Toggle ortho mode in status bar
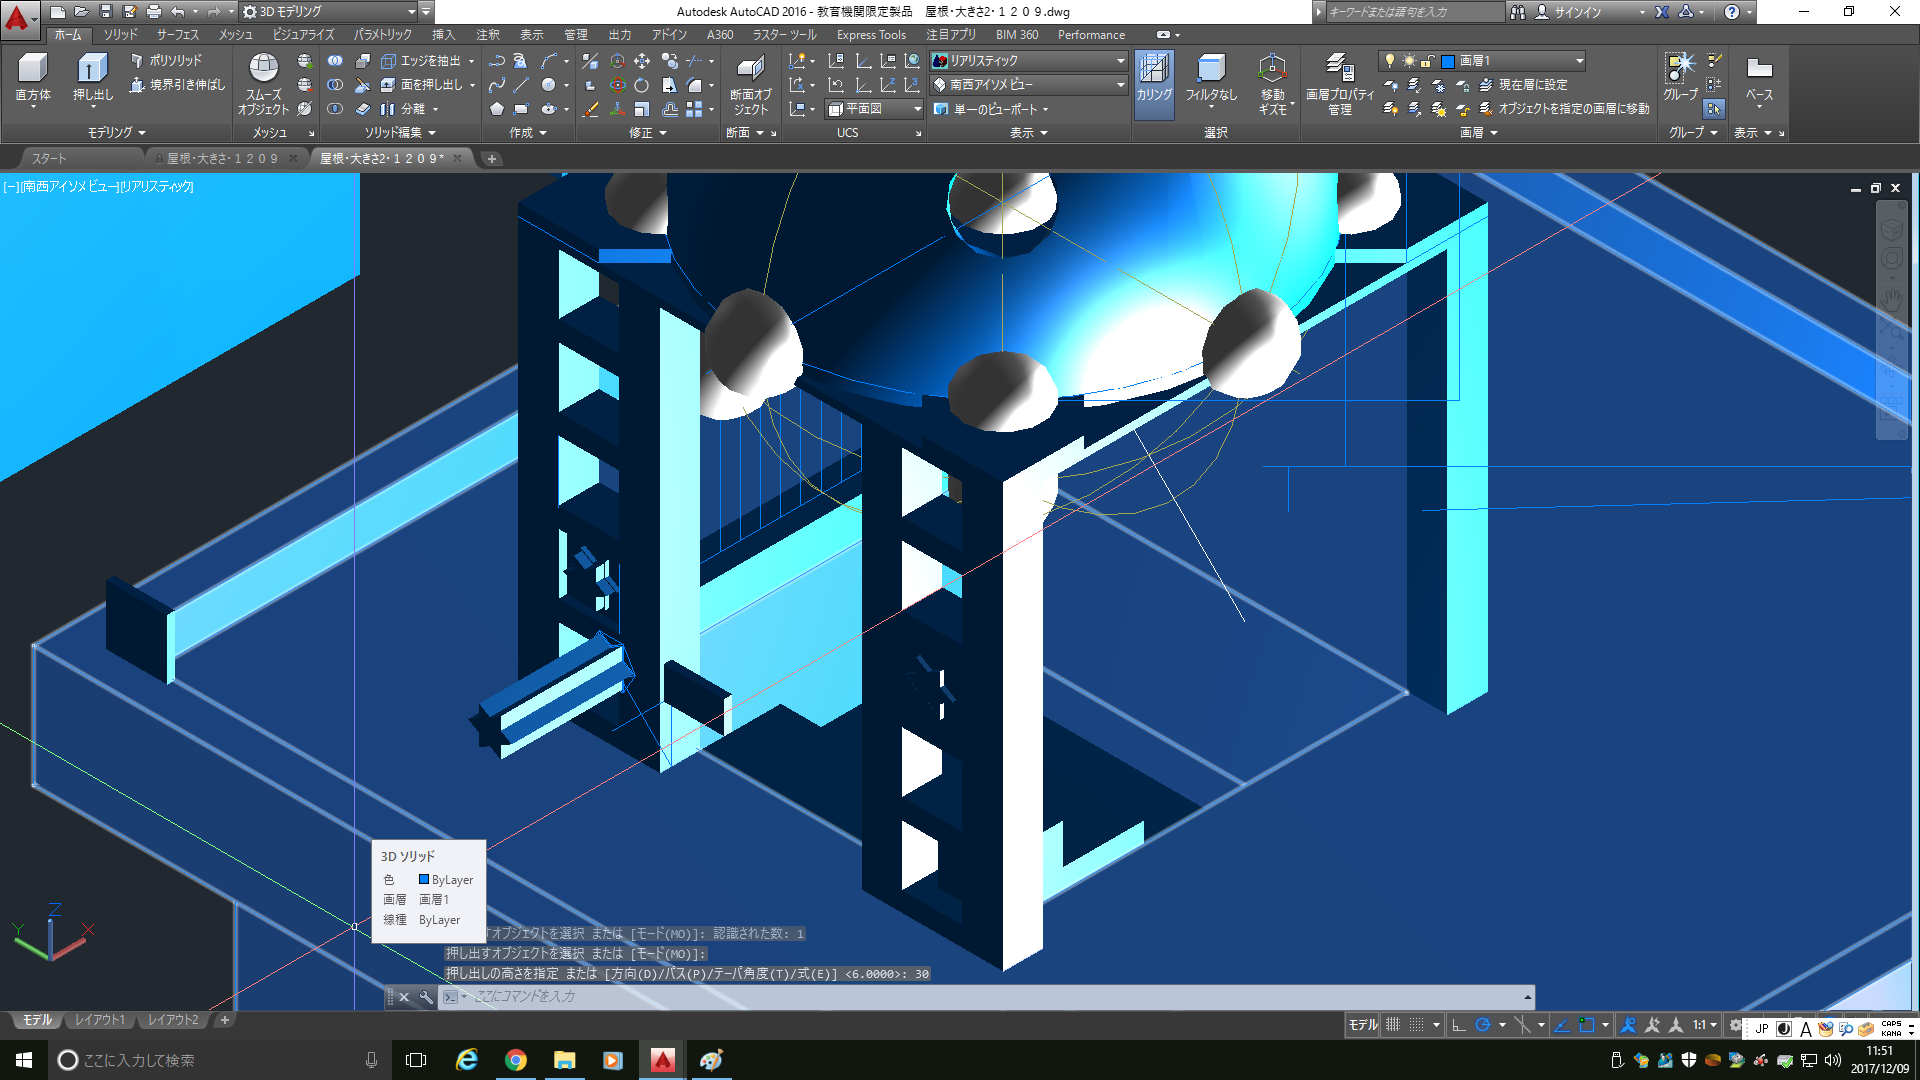This screenshot has height=1080, width=1920. [x=1459, y=1025]
